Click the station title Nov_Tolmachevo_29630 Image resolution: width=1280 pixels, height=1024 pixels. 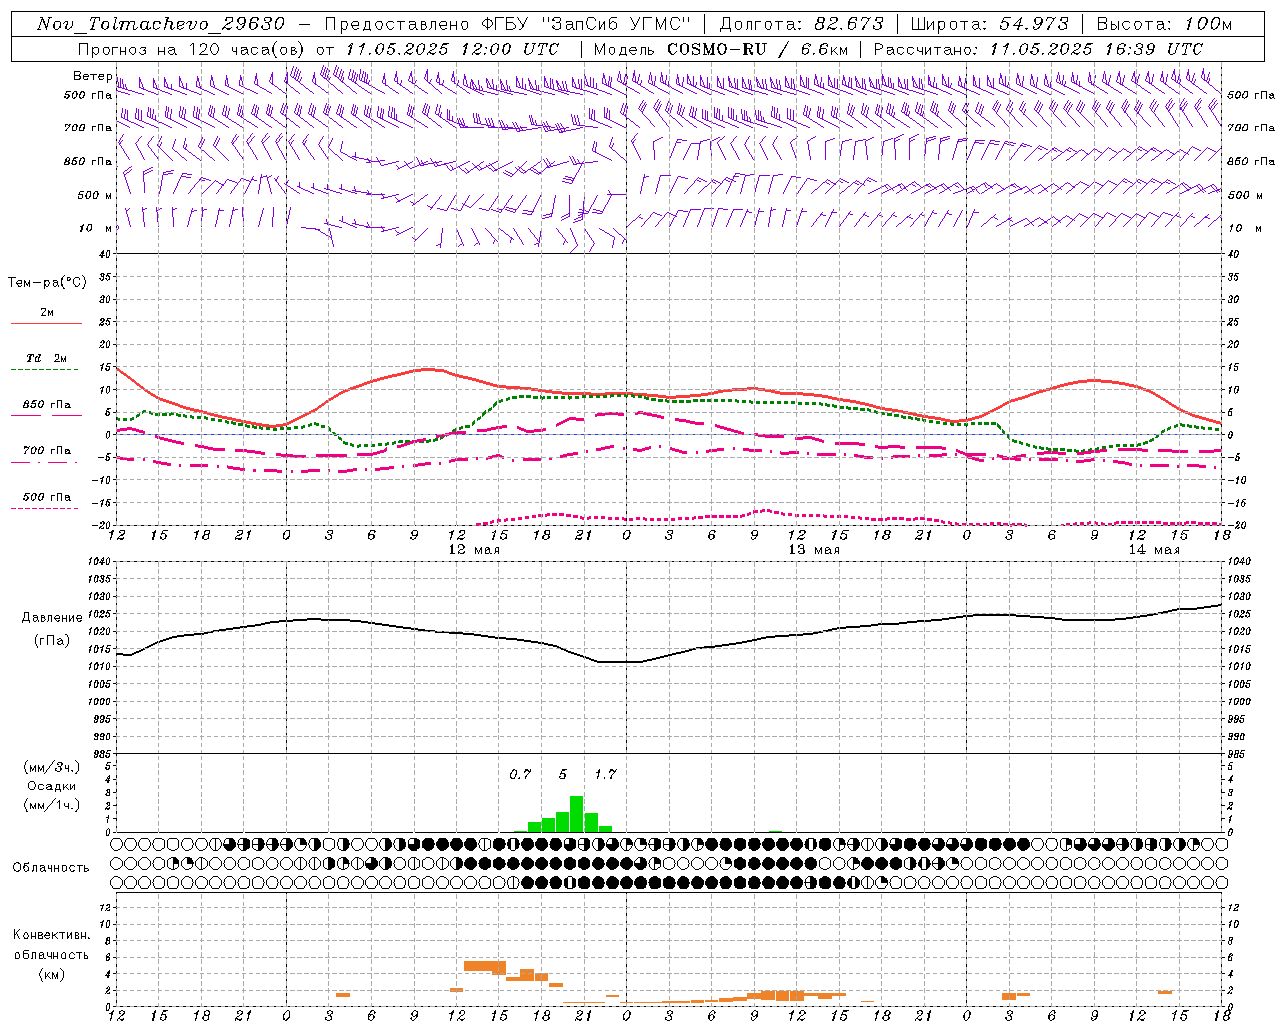click(160, 24)
